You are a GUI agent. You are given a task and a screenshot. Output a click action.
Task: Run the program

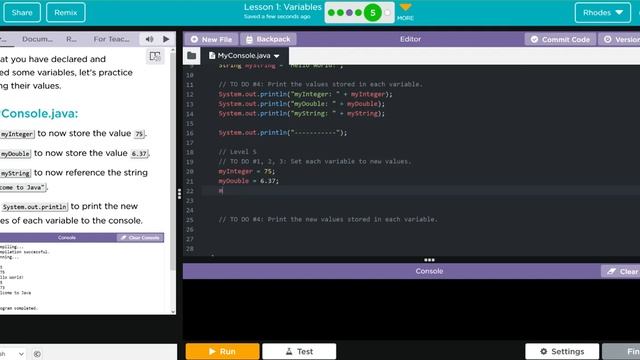(x=222, y=351)
